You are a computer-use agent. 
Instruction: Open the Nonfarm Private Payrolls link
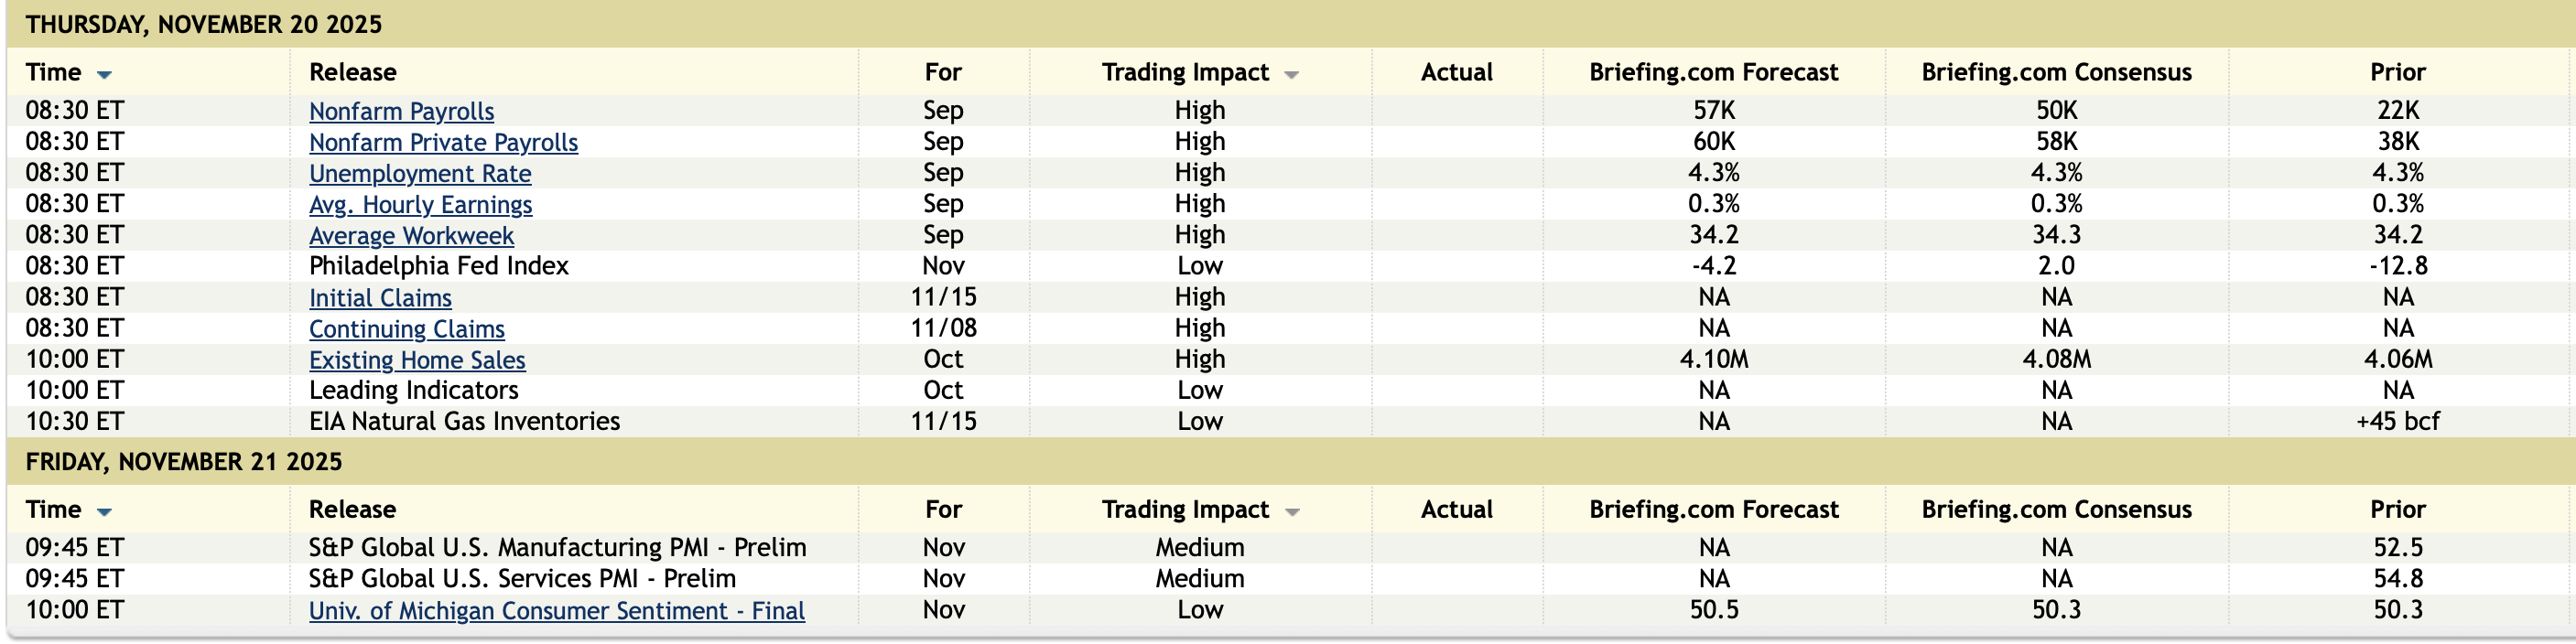[443, 142]
